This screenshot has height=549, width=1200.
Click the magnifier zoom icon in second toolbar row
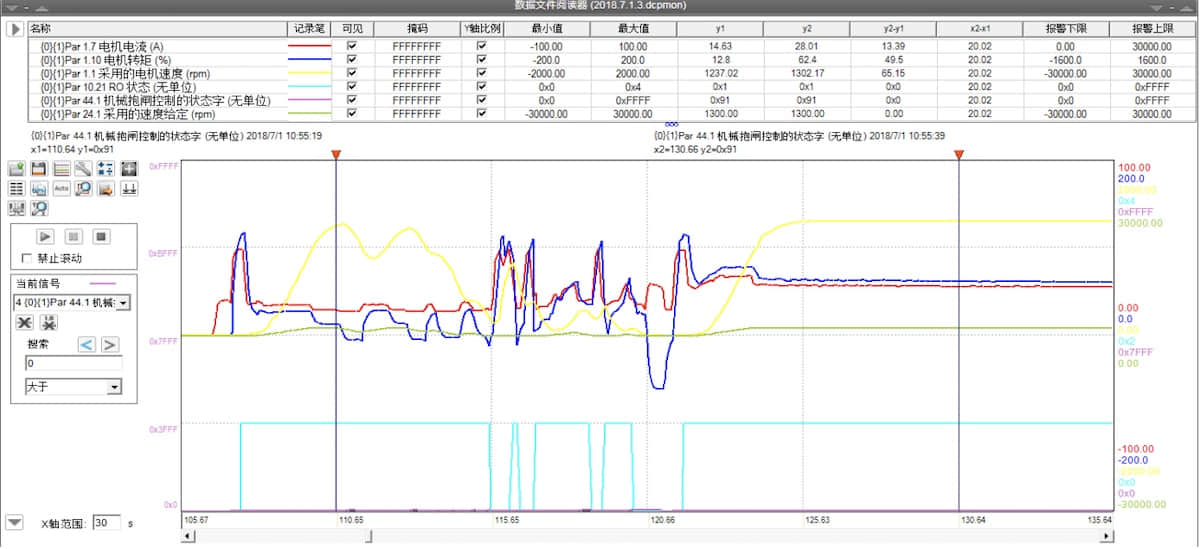(x=83, y=188)
